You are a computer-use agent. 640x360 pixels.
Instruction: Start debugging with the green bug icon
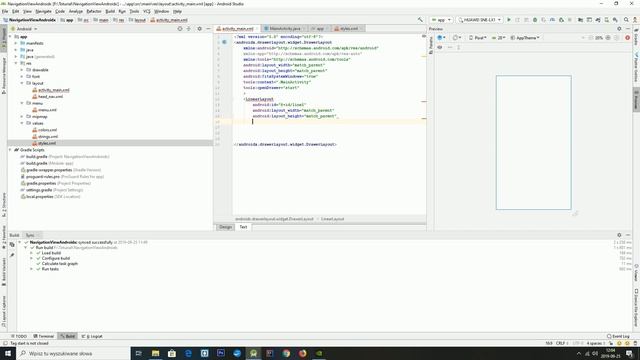[x=535, y=20]
